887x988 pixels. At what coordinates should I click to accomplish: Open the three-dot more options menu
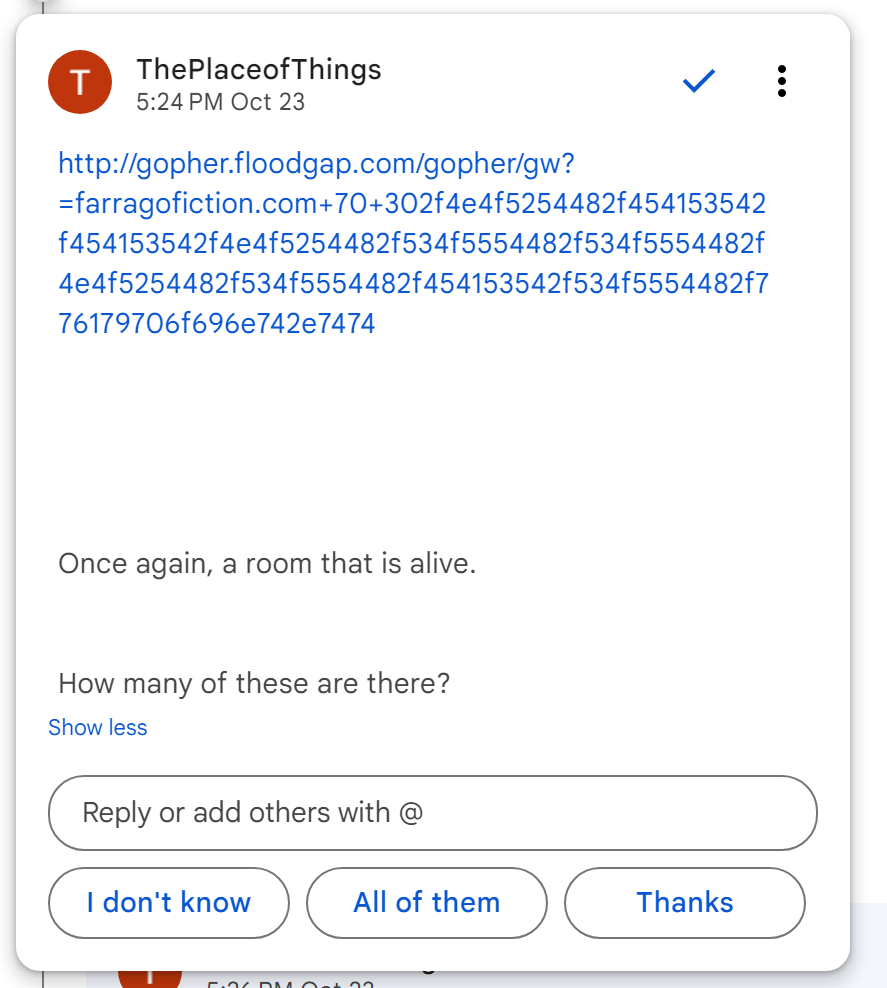[x=781, y=82]
